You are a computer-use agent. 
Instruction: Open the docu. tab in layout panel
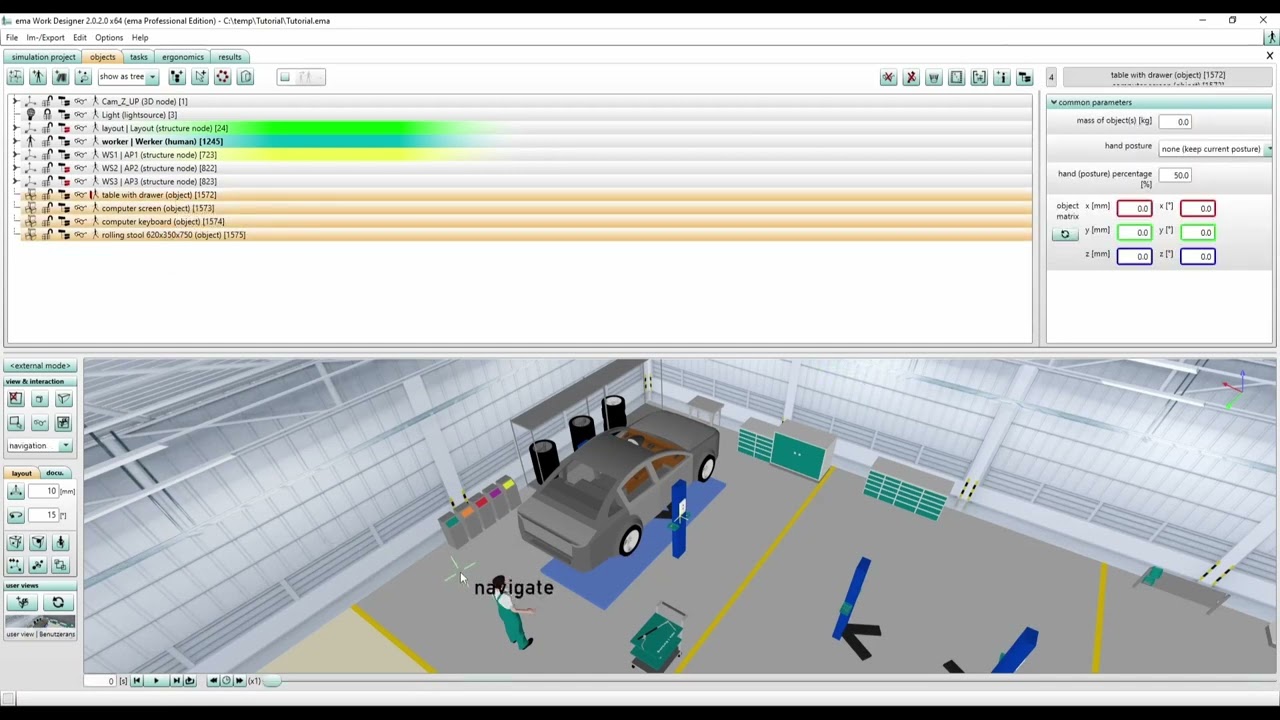[x=55, y=473]
